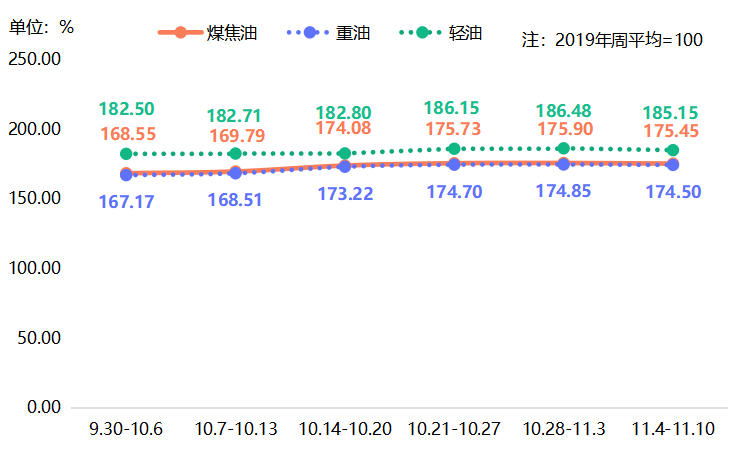Click the blue data value 174.50
Image resolution: width=737 pixels, height=449 pixels.
(x=674, y=192)
